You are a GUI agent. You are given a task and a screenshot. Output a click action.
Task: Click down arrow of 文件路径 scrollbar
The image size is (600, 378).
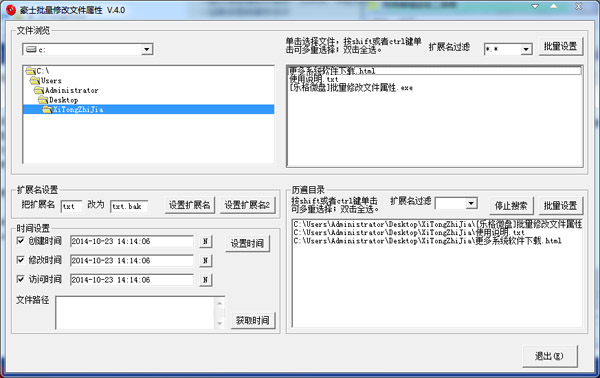coord(220,323)
